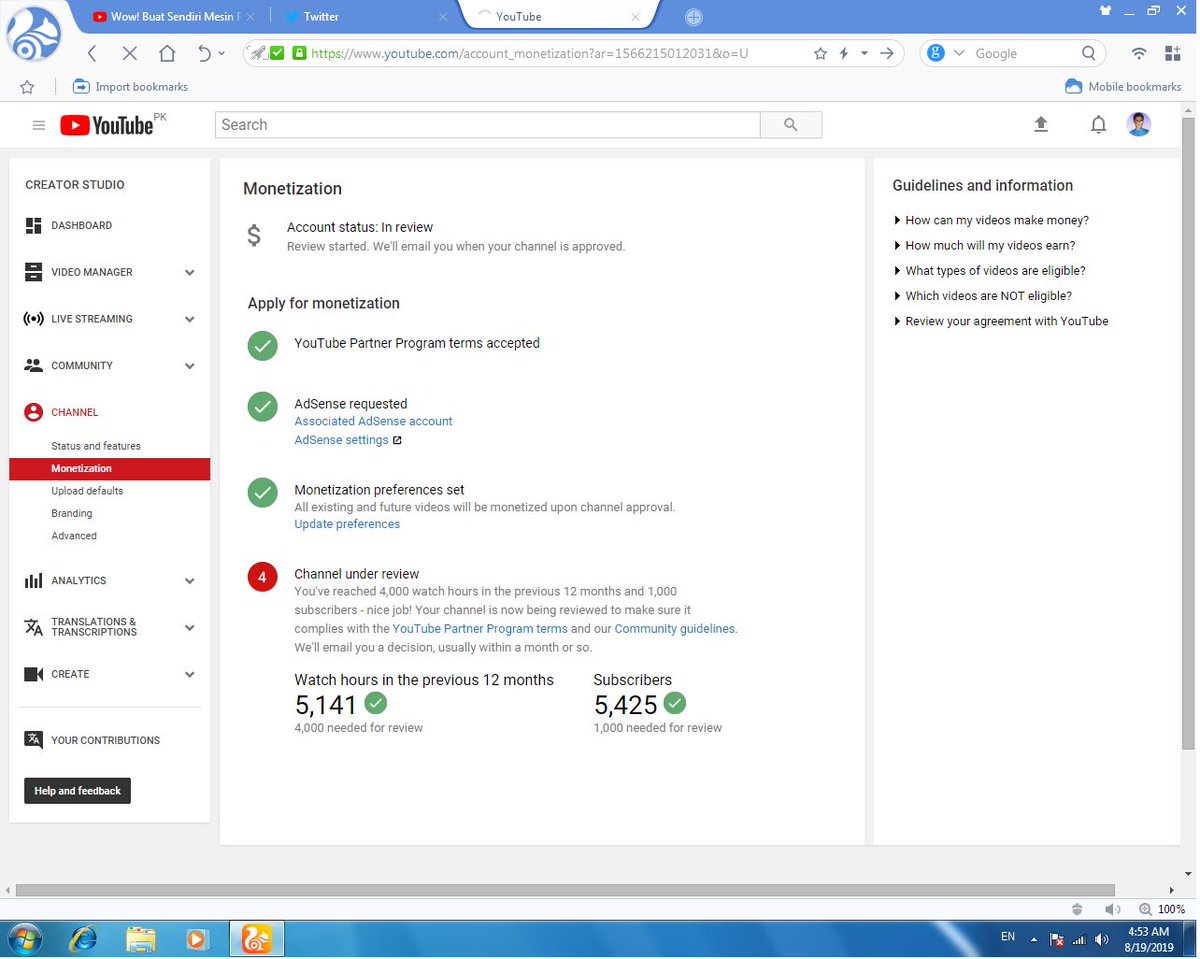Open Windows Explorer folder on taskbar

point(141,940)
